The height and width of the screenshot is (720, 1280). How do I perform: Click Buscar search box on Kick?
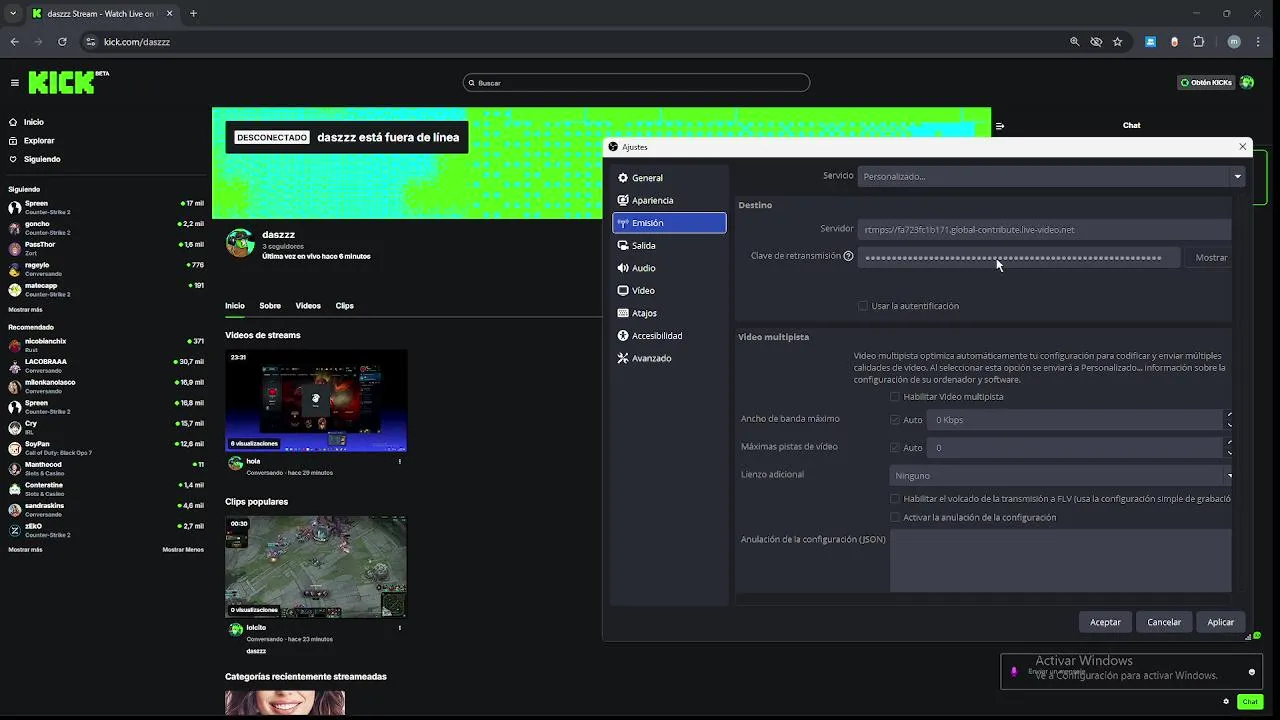tap(636, 83)
